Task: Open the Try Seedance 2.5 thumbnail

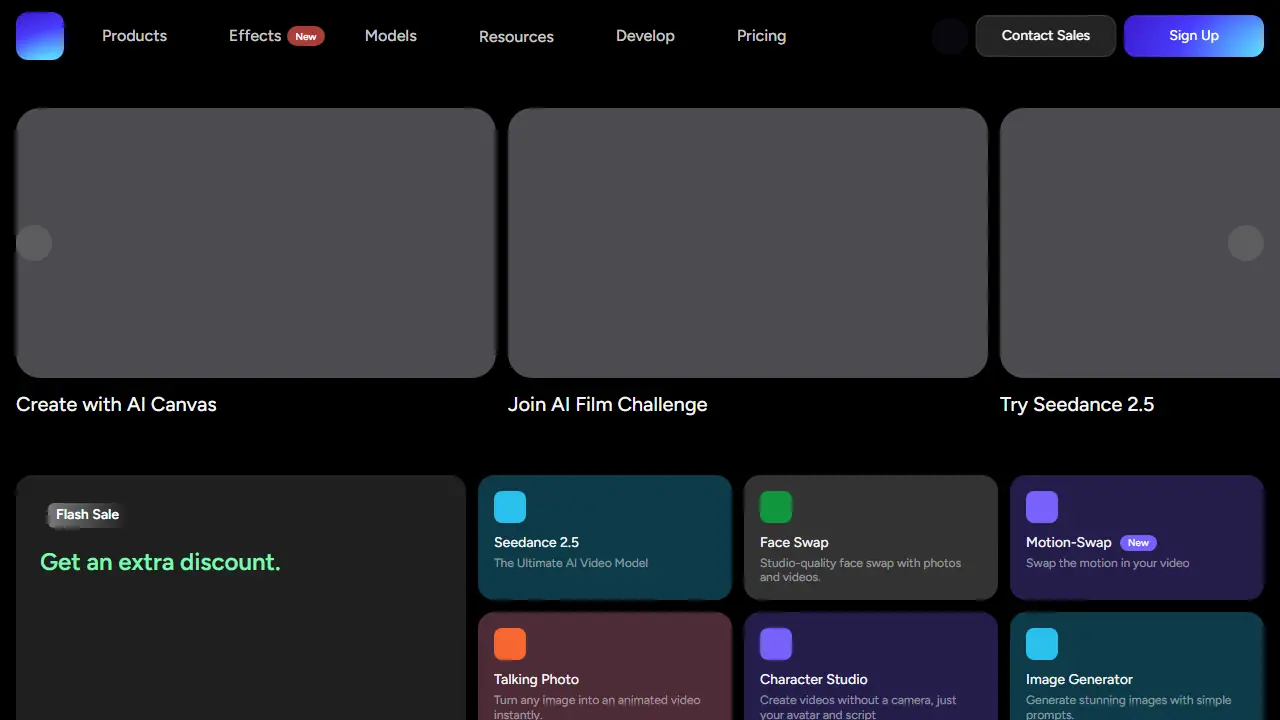Action: tap(1140, 243)
